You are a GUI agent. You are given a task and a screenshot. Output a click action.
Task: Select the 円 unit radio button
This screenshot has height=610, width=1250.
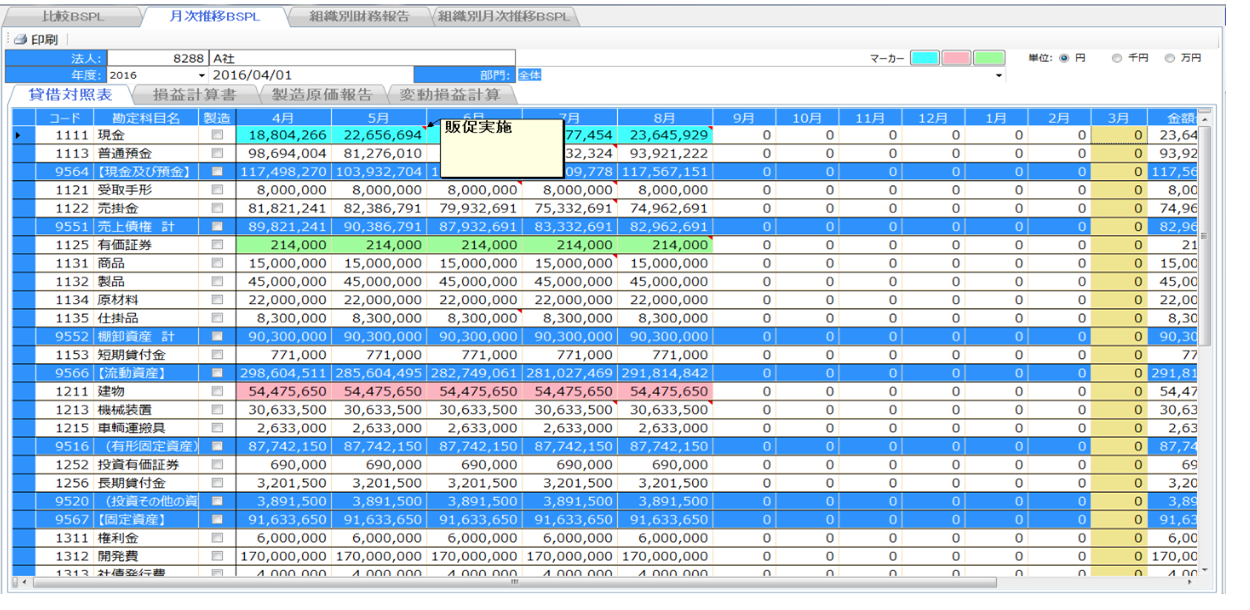[x=1064, y=59]
